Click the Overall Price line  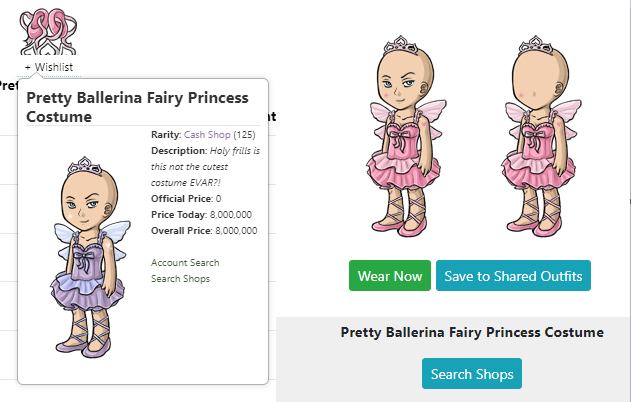tap(204, 231)
